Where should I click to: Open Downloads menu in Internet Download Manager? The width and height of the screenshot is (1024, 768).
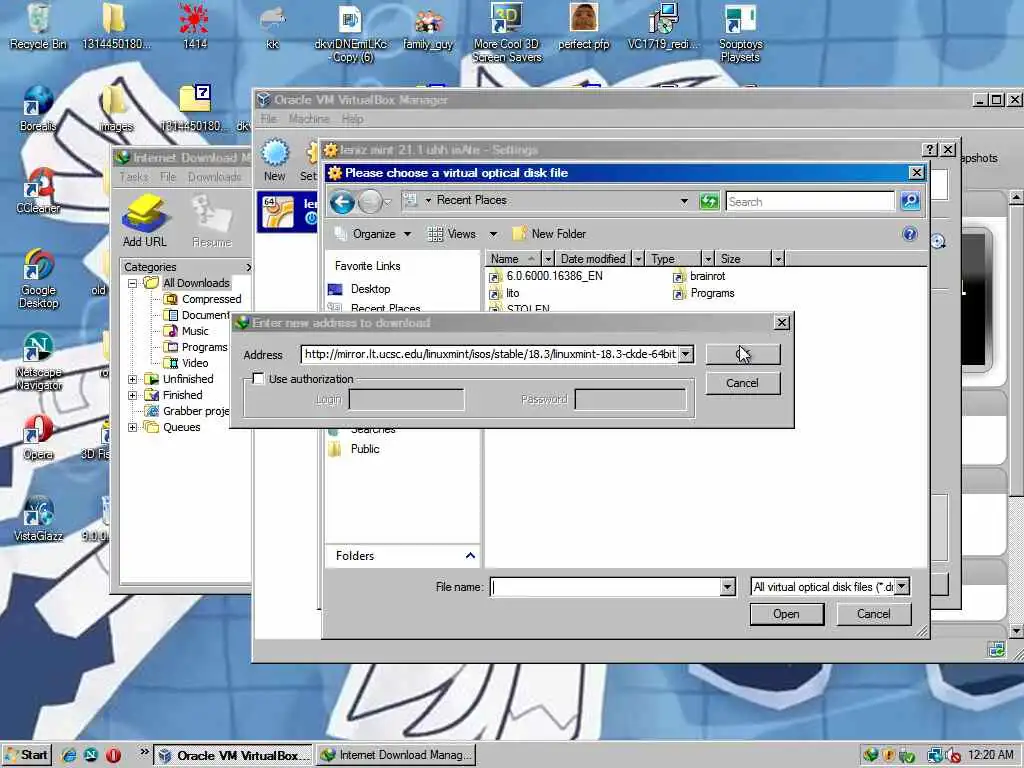[215, 177]
